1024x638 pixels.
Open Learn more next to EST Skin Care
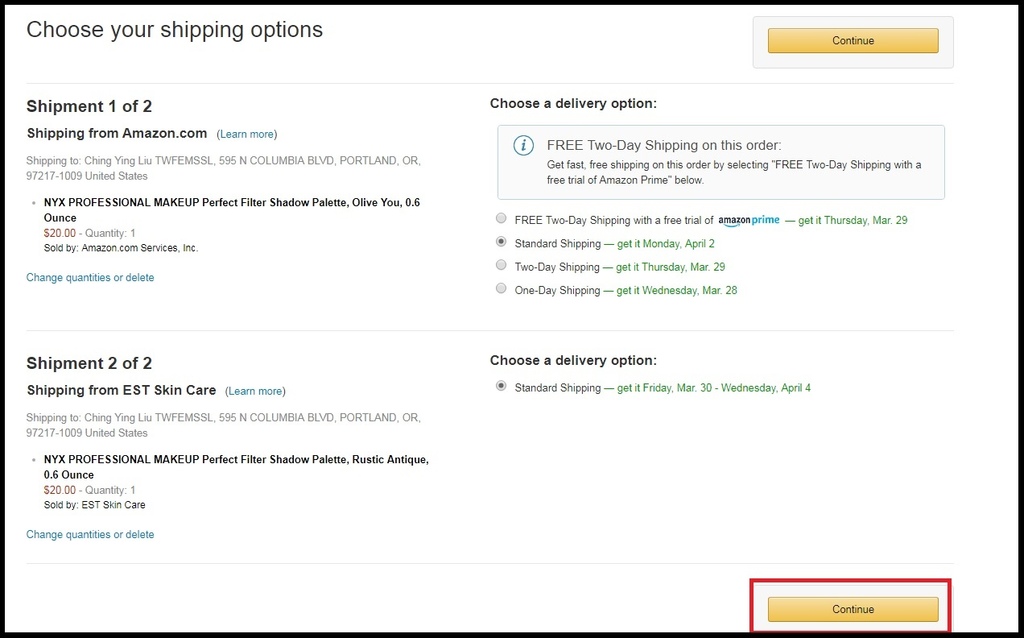coord(255,391)
